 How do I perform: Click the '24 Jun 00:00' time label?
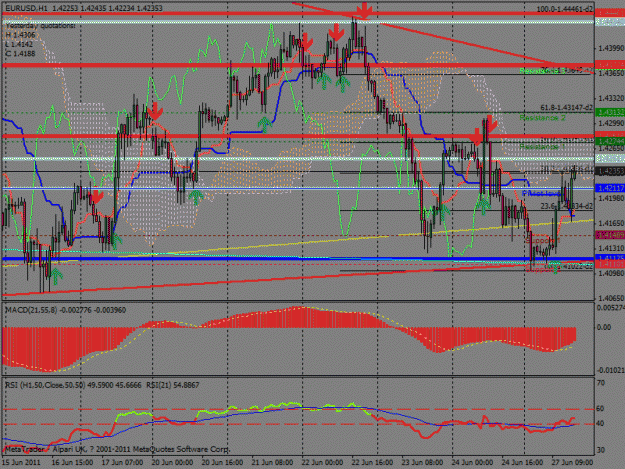(x=472, y=462)
